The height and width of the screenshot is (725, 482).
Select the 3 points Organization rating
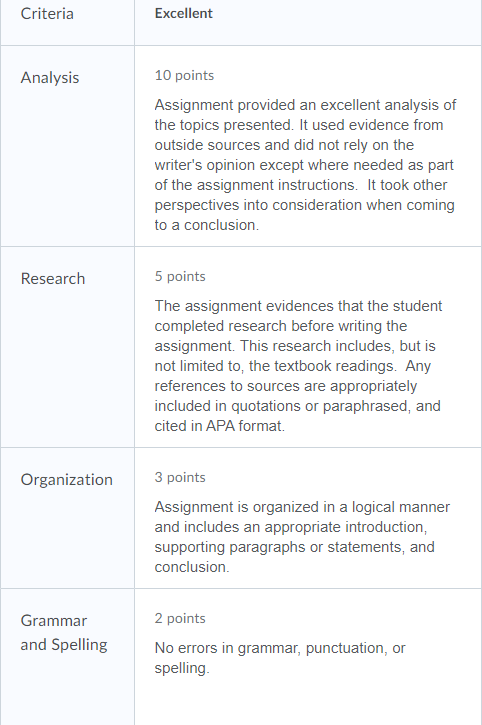[x=180, y=478]
